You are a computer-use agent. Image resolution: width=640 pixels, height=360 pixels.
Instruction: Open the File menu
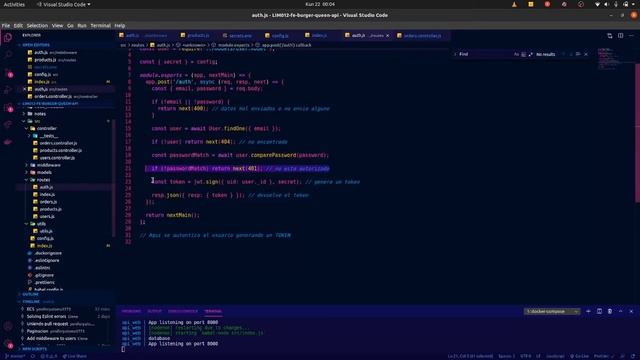point(6,25)
